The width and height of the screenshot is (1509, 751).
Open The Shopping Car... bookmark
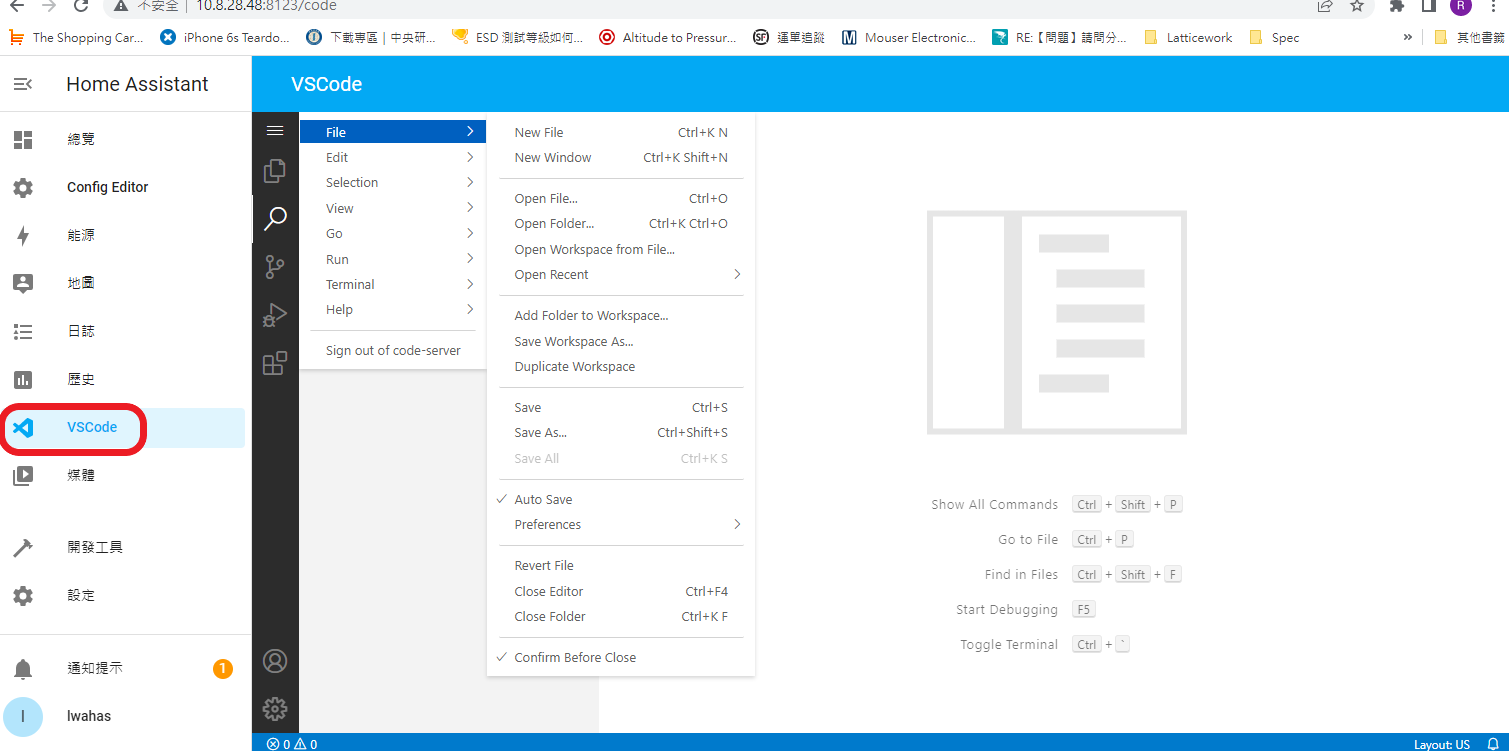point(77,37)
